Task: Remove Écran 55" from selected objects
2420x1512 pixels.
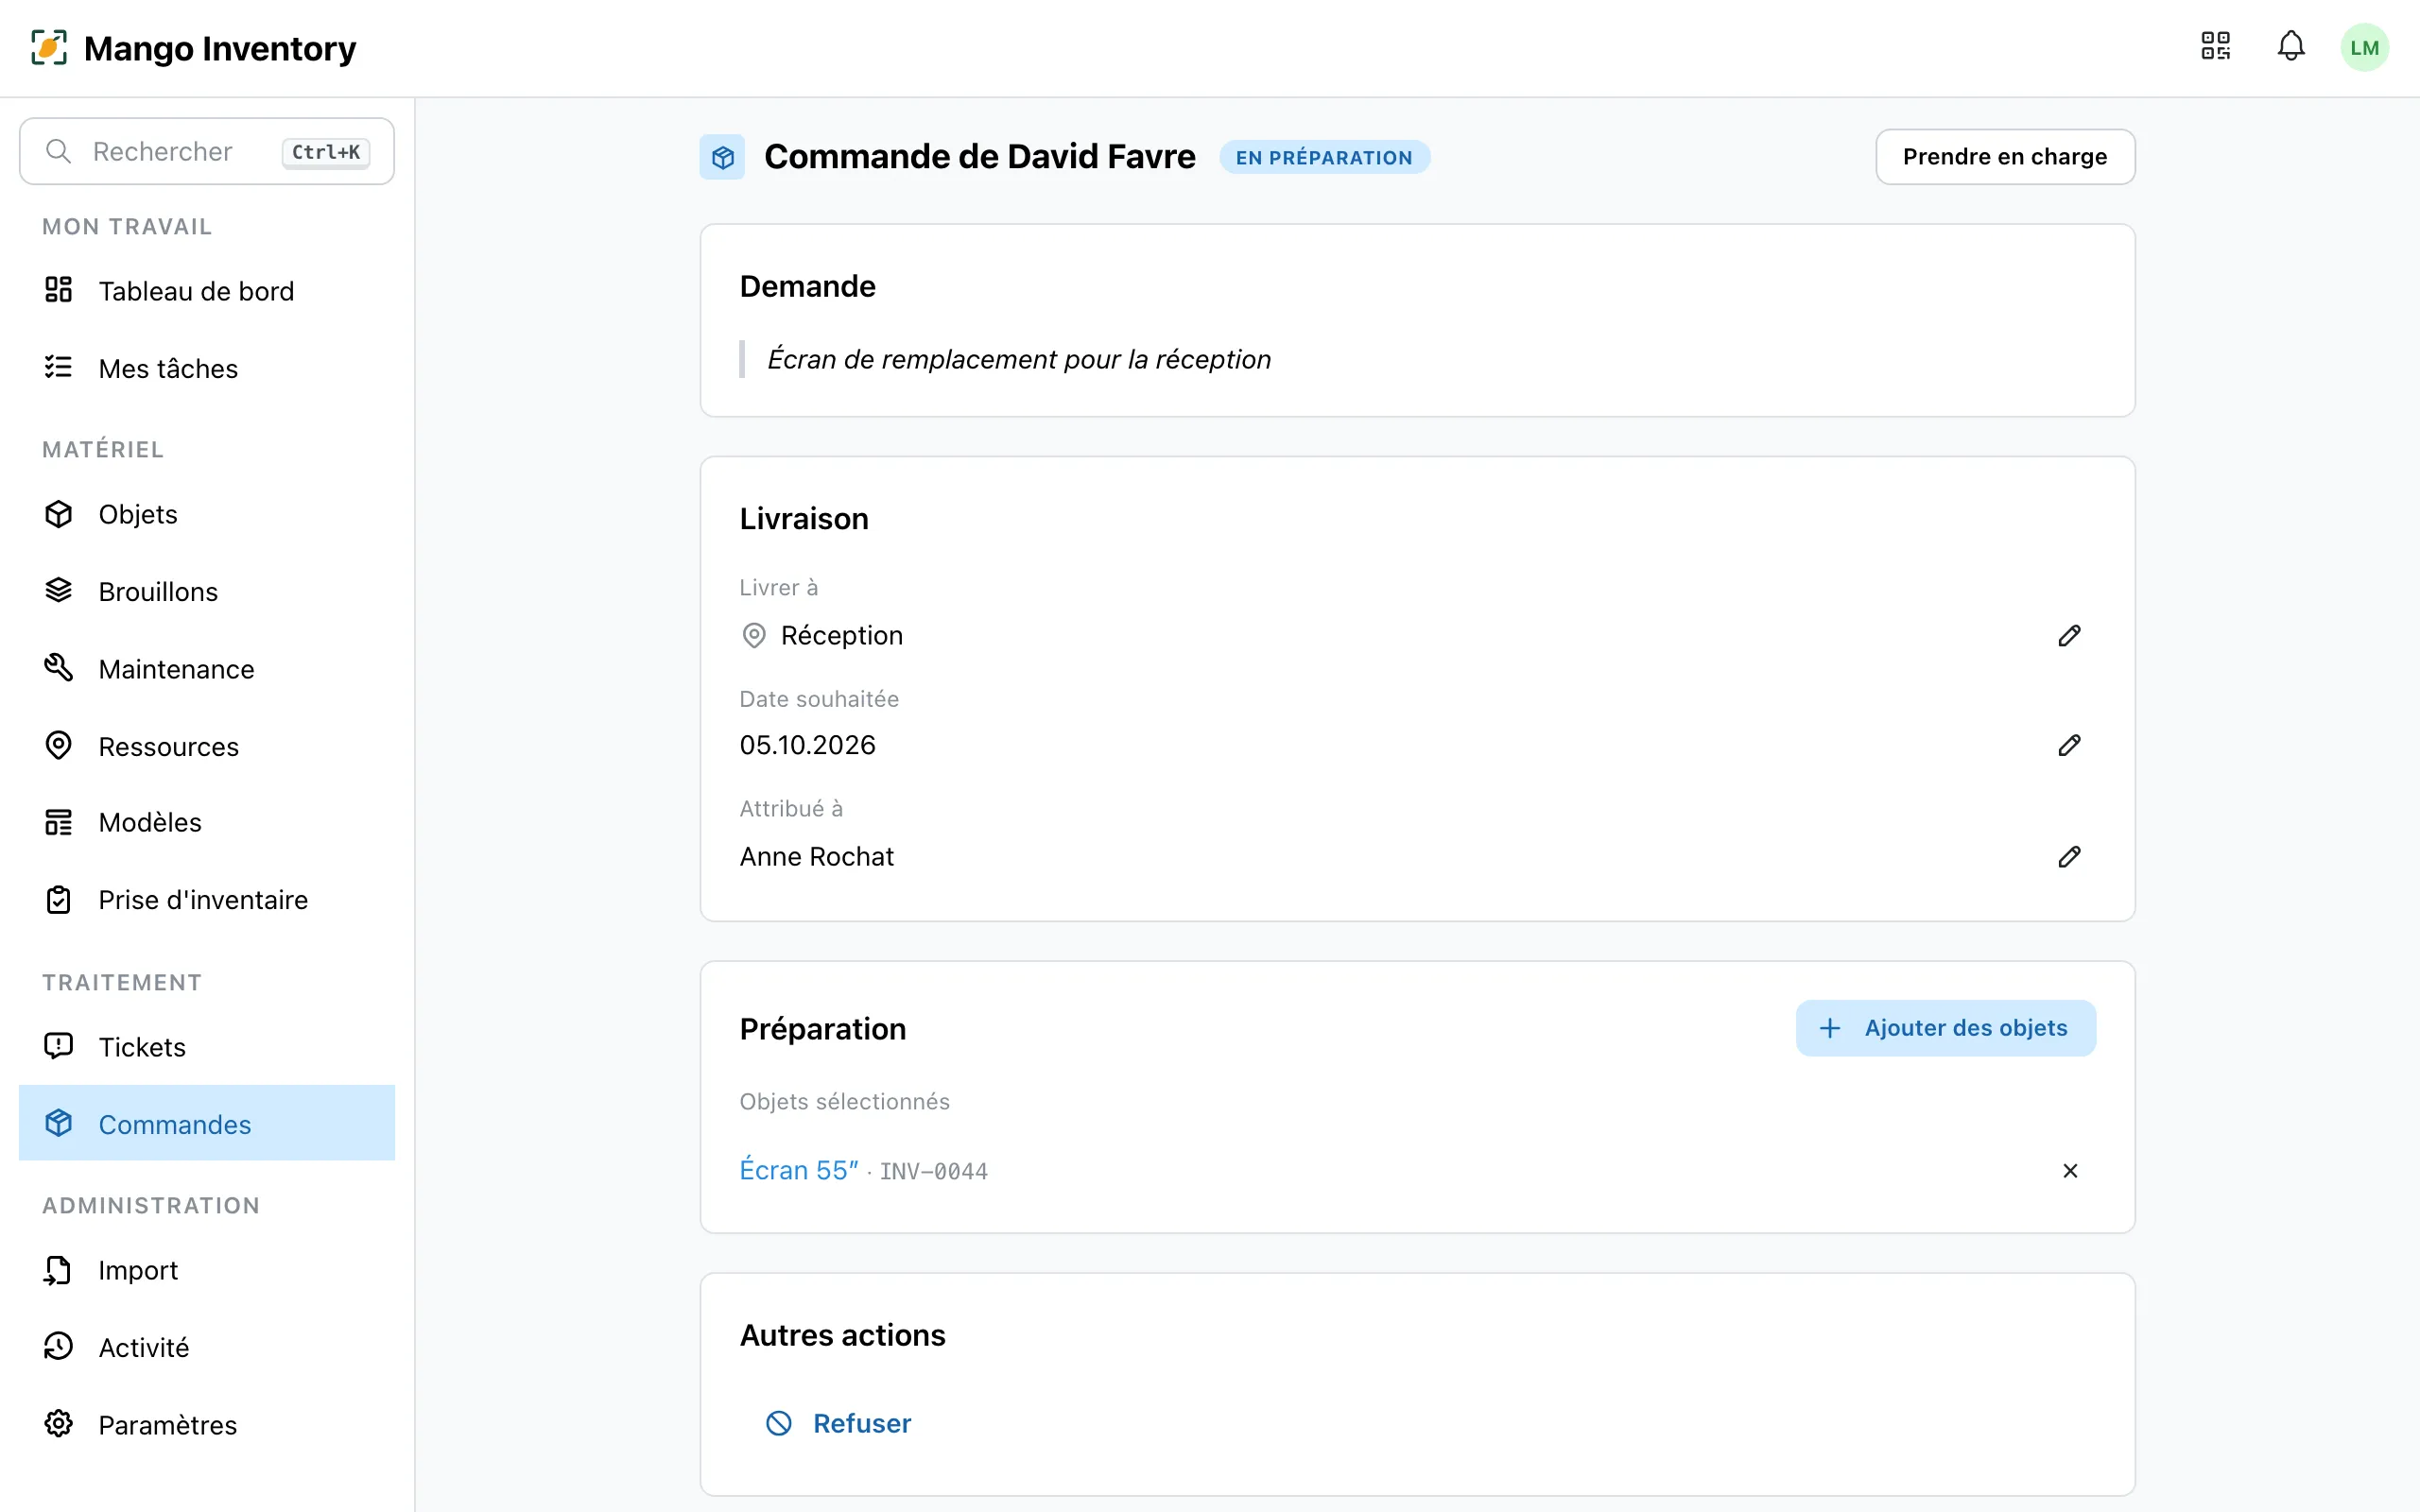Action: tap(2070, 1171)
